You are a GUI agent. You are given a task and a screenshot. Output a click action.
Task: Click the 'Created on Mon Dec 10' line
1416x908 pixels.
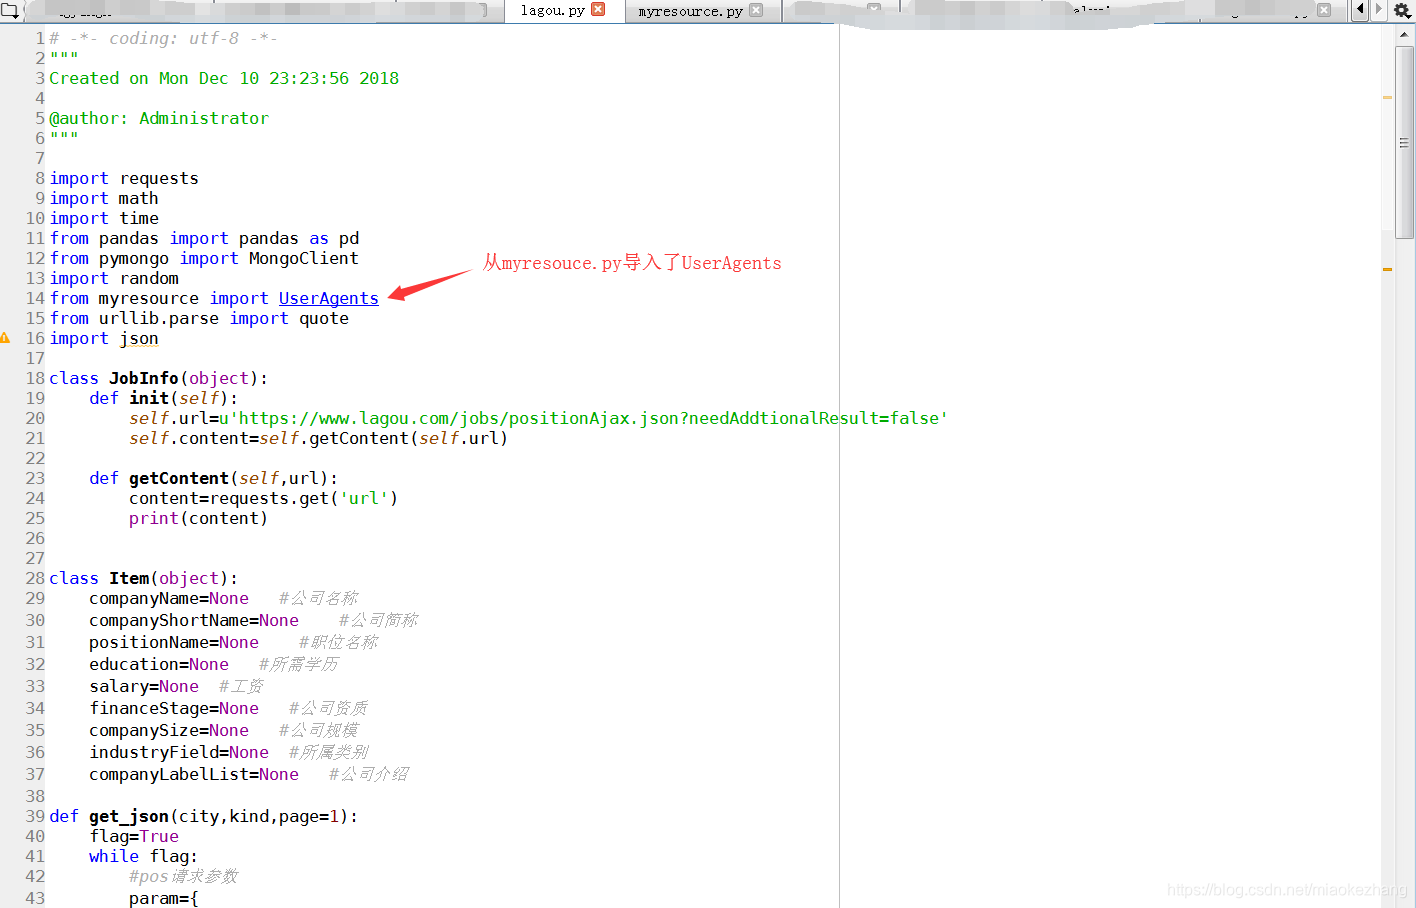click(224, 78)
